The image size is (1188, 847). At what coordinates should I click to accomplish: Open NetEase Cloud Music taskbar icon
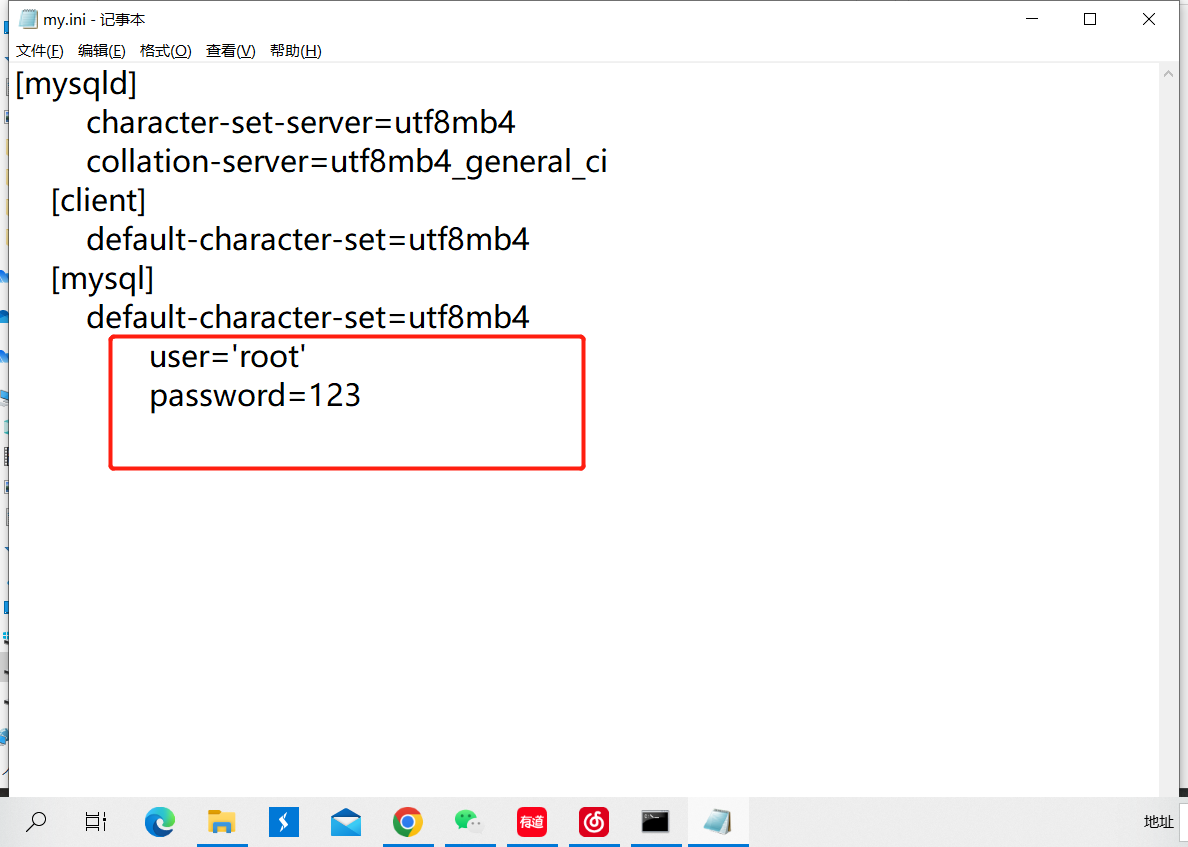[x=594, y=822]
